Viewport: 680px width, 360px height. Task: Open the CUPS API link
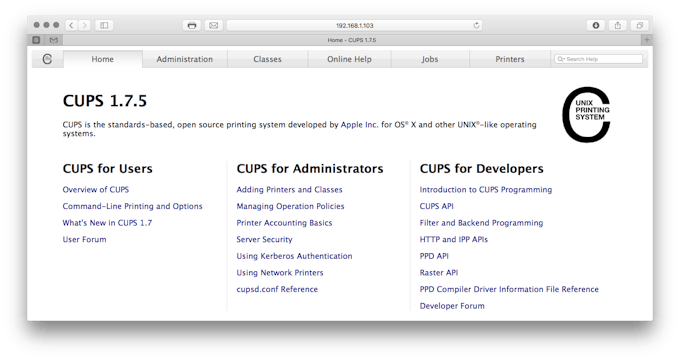436,206
